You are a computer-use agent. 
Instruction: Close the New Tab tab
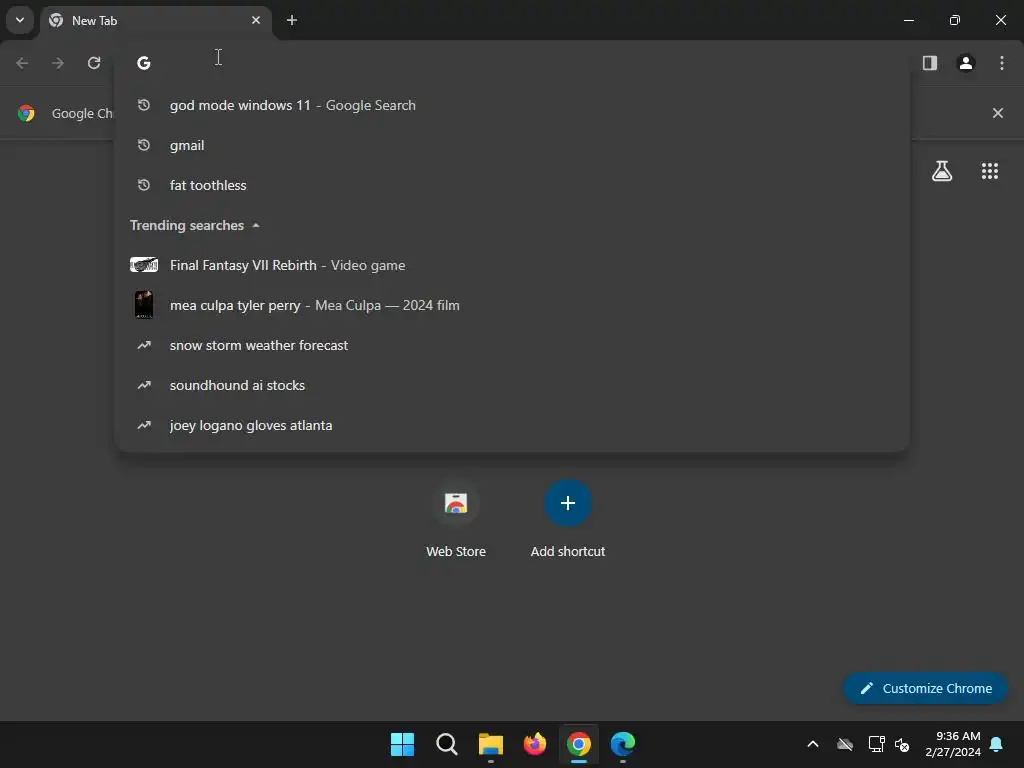[256, 20]
